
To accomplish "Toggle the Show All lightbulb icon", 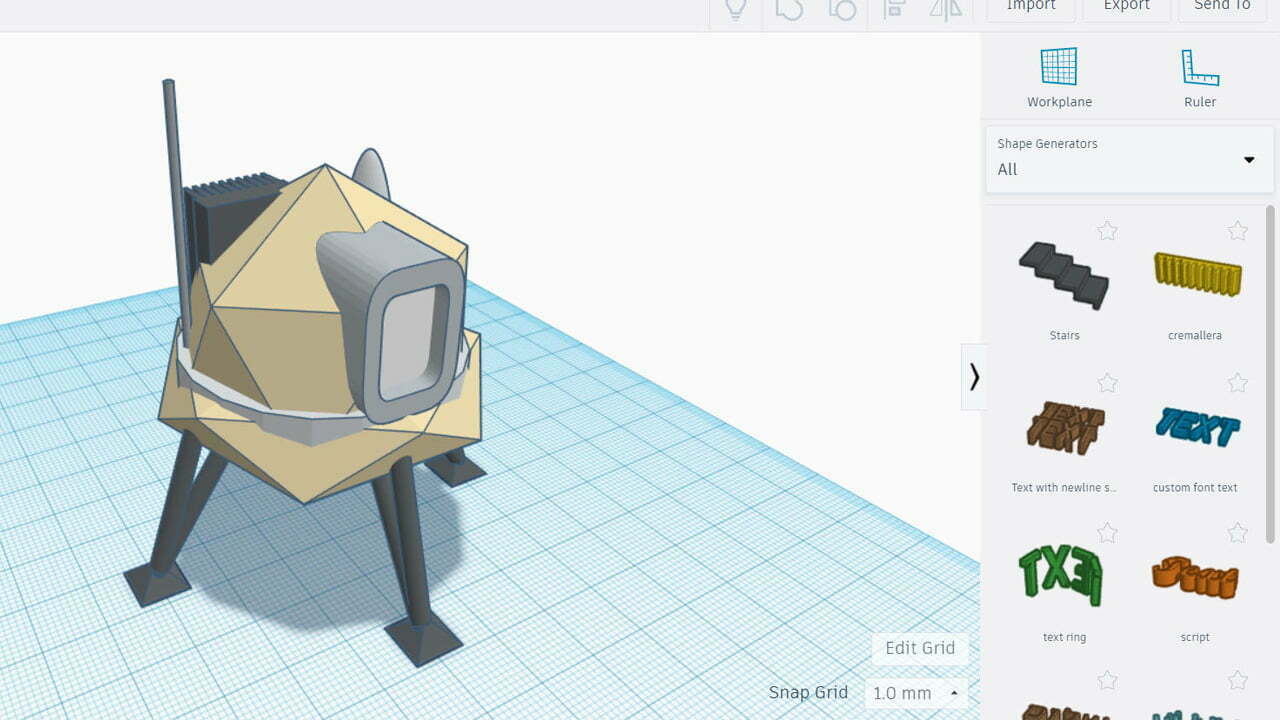I will coord(736,8).
